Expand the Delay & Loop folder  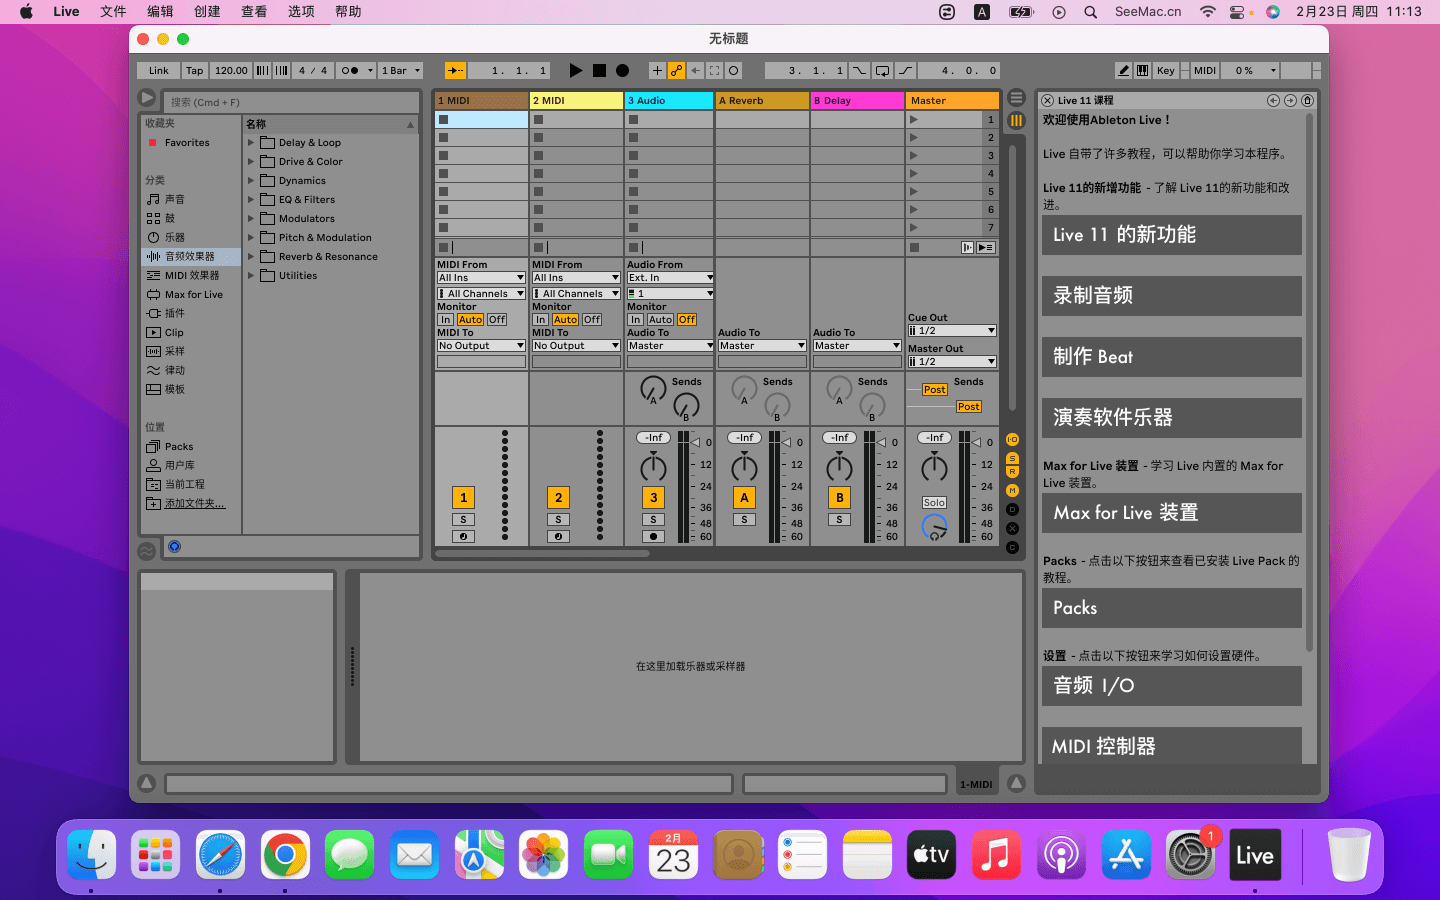[251, 143]
